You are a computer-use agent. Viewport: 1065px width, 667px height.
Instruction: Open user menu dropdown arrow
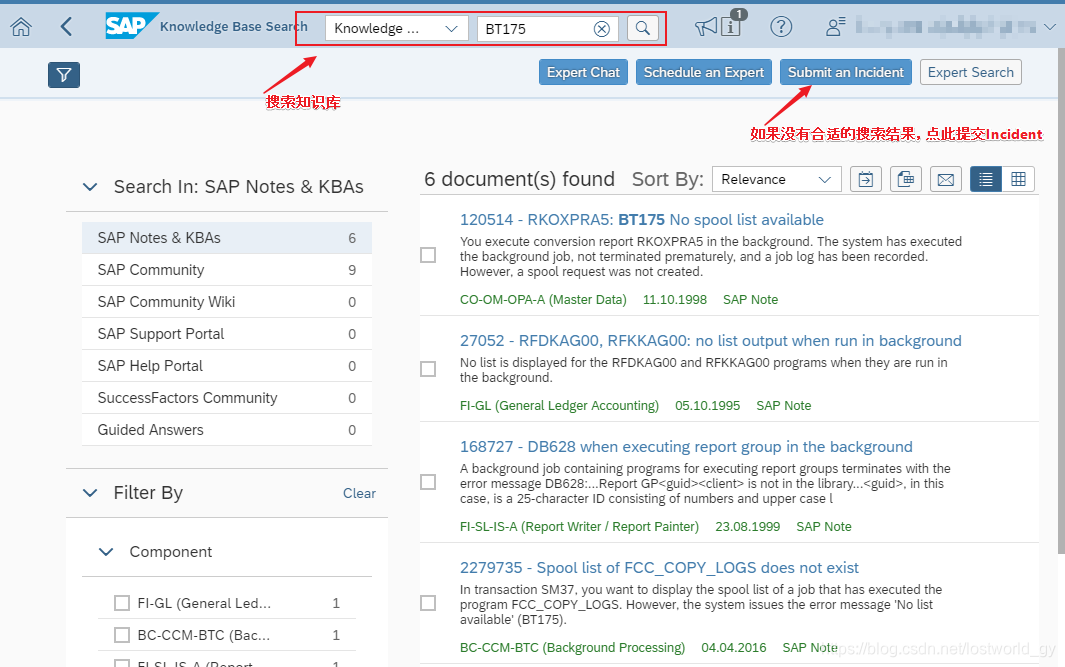point(1049,27)
